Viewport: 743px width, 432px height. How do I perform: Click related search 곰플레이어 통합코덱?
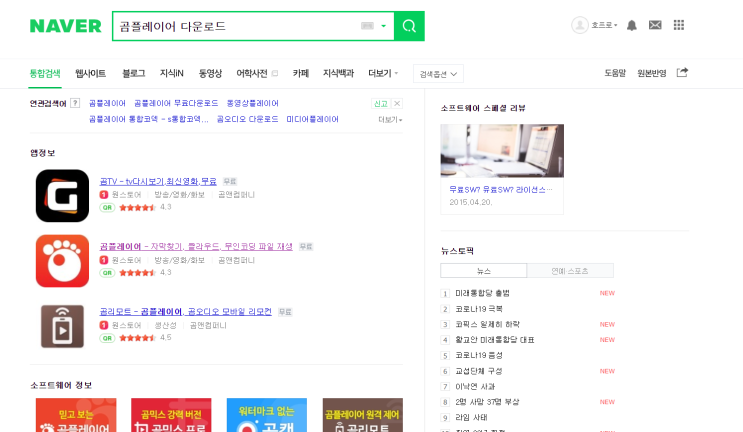[148, 119]
